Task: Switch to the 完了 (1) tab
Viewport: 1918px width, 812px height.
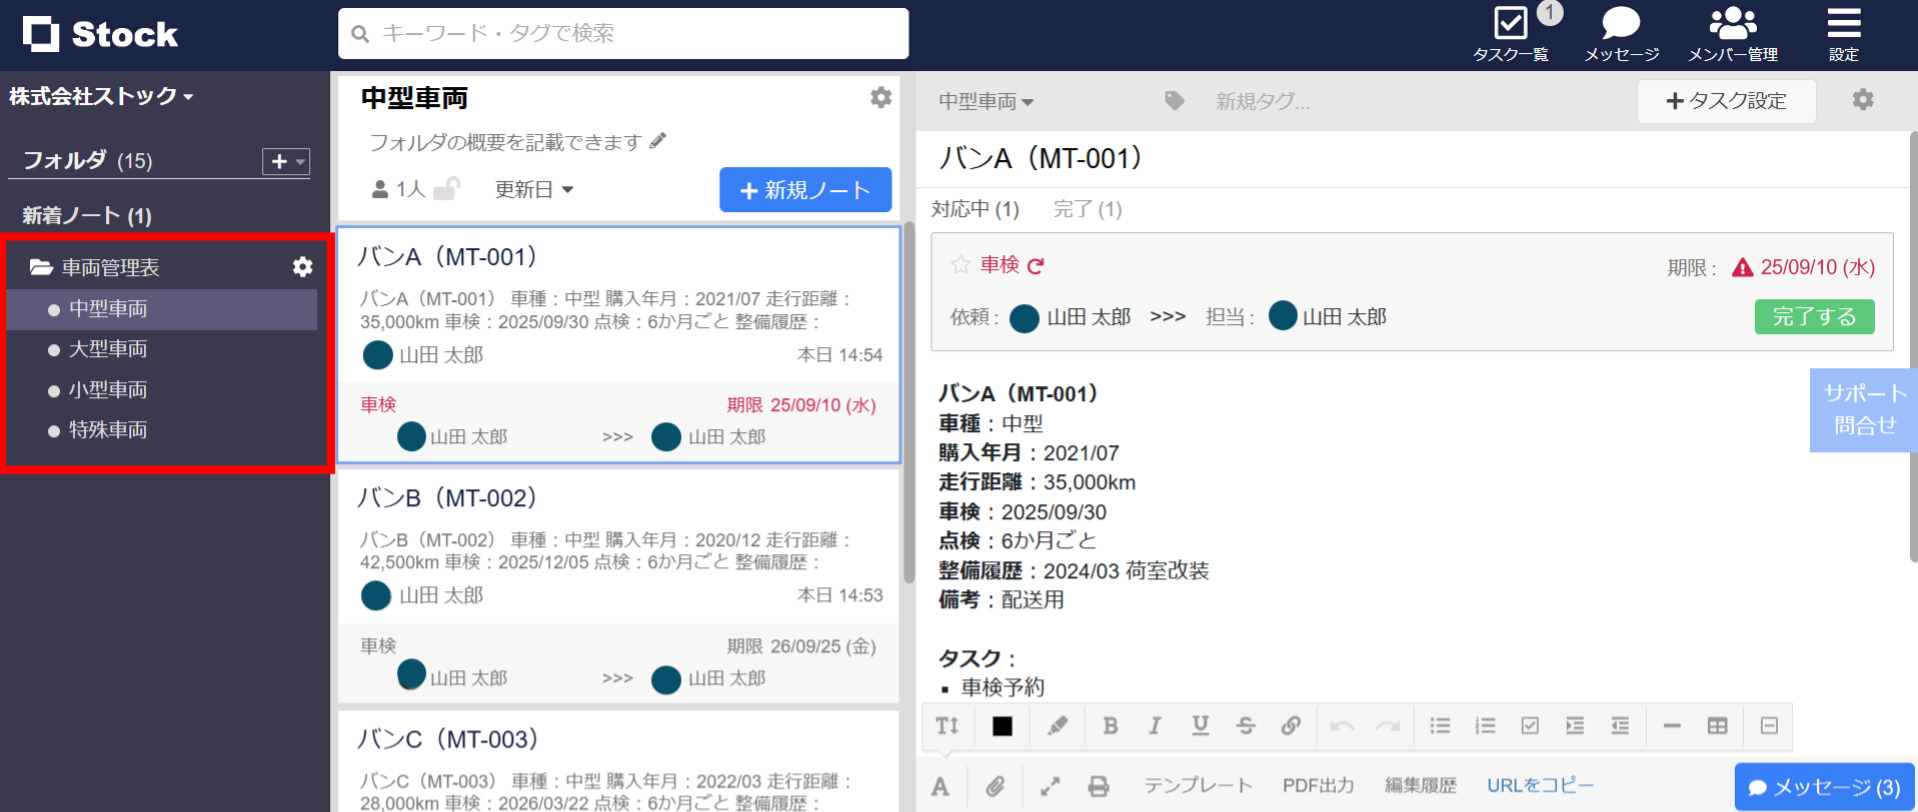Action: pos(1087,209)
